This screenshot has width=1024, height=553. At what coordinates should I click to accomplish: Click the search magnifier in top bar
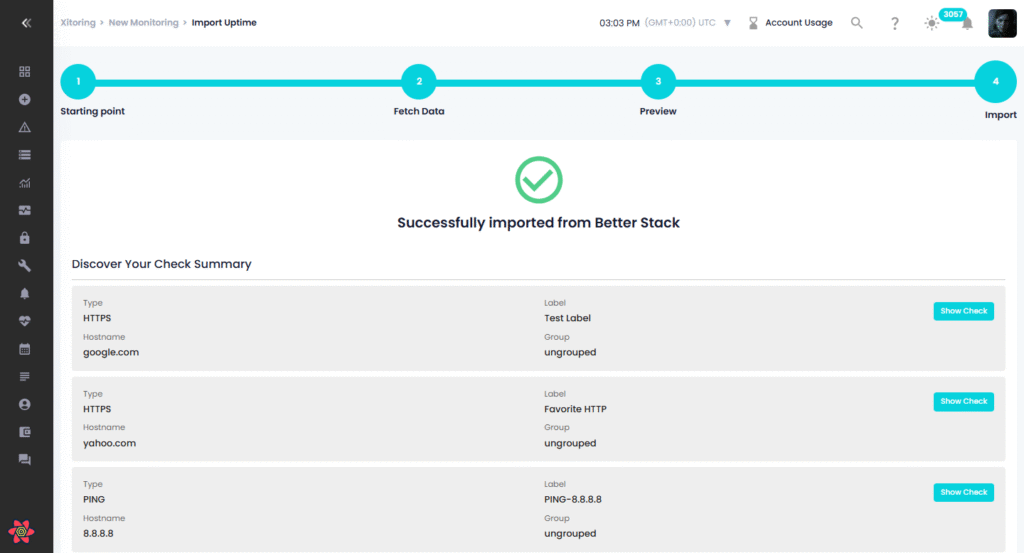(x=857, y=23)
